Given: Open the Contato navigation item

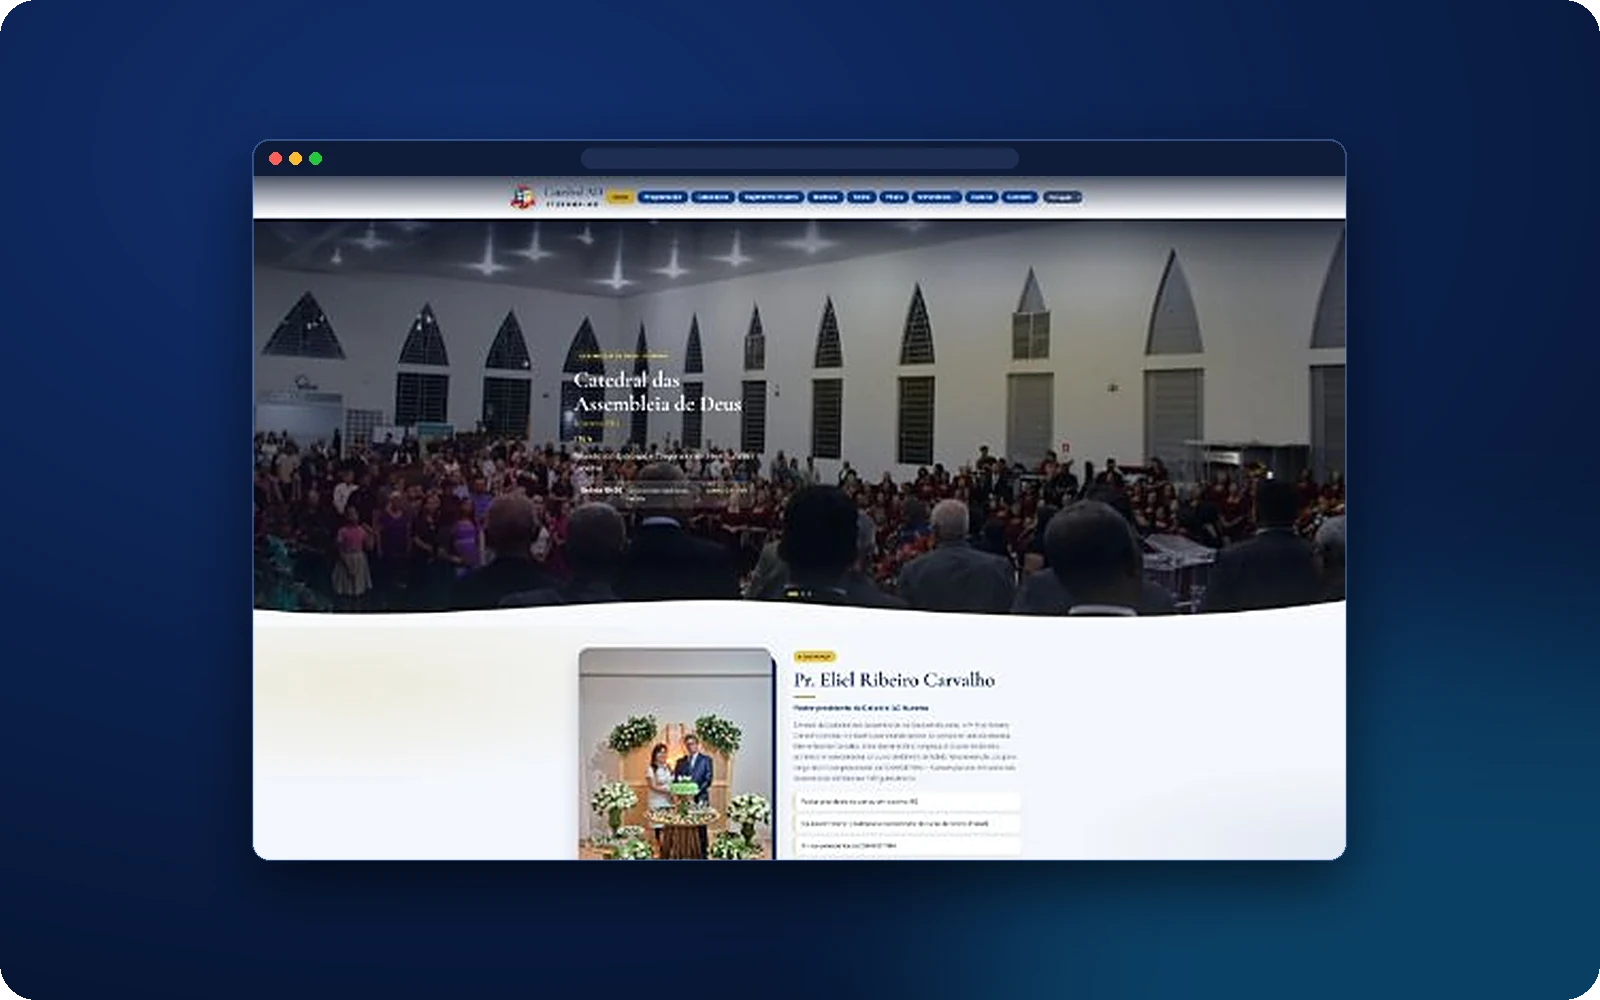Looking at the screenshot, I should point(1019,197).
